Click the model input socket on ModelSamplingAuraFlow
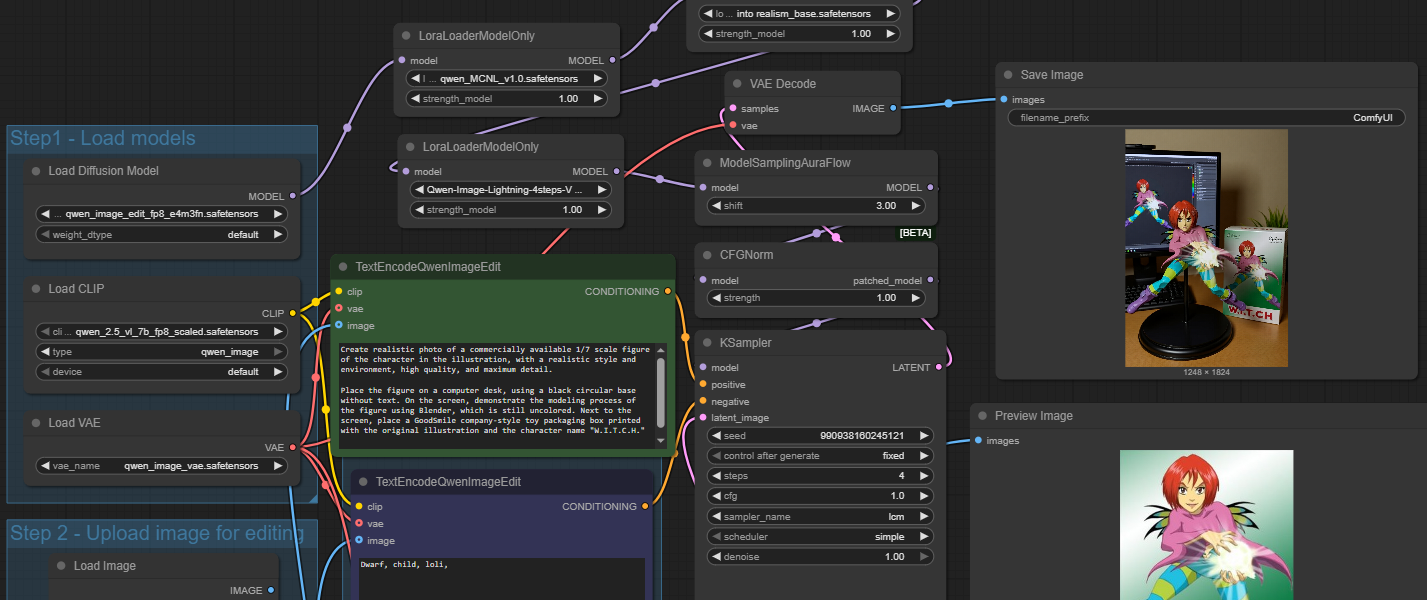The height and width of the screenshot is (600, 1427). coord(703,188)
